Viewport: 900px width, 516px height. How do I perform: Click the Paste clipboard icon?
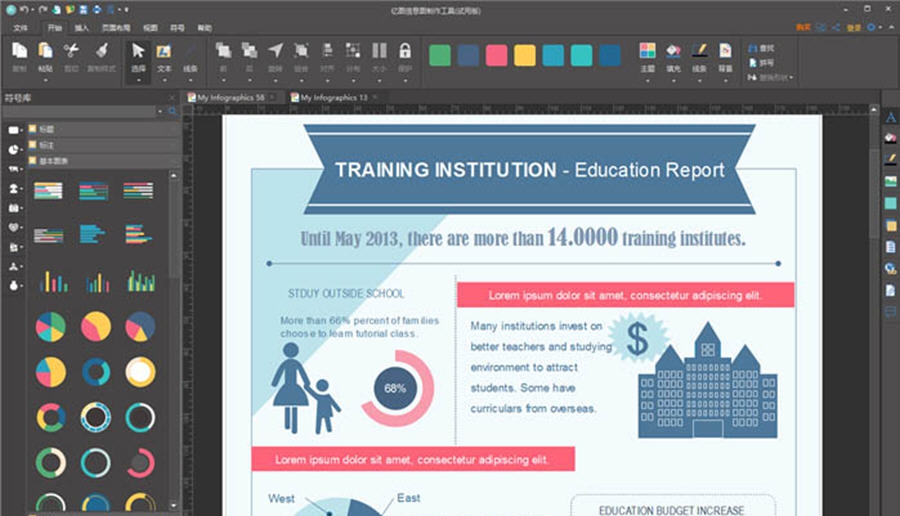[x=45, y=51]
